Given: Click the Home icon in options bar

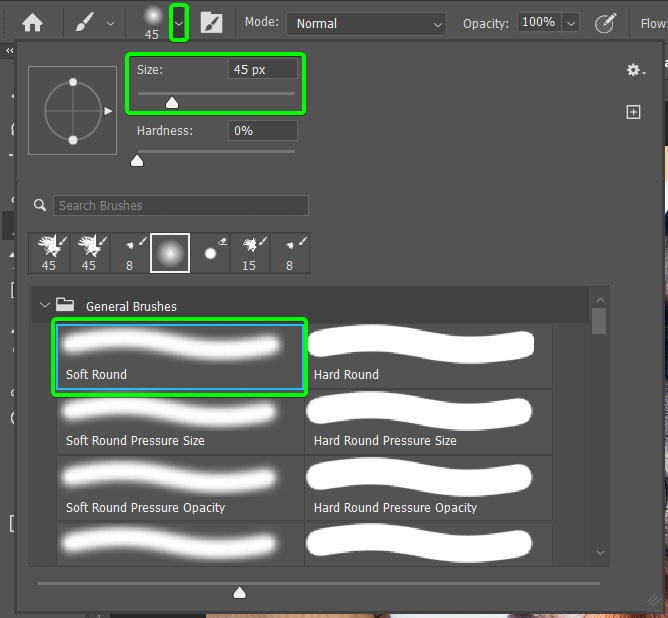Looking at the screenshot, I should pyautogui.click(x=32, y=23).
